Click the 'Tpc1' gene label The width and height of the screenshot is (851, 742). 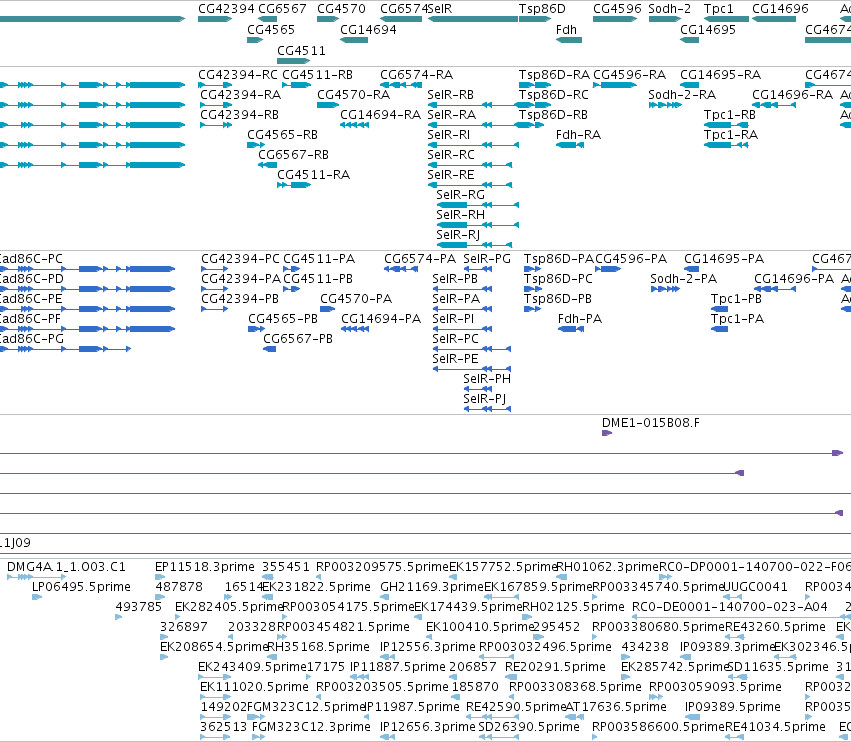tap(719, 9)
